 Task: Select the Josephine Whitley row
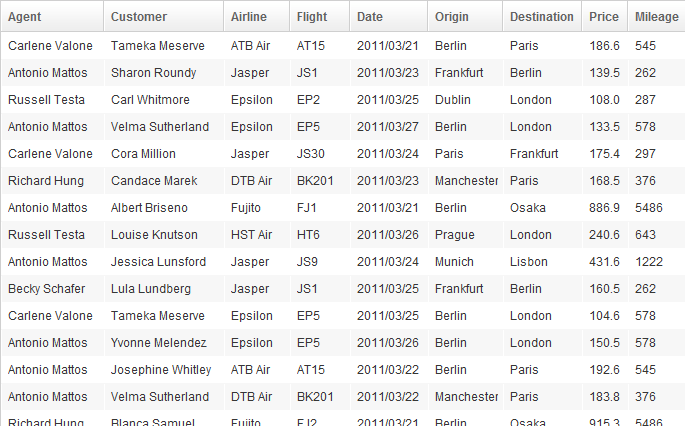(x=343, y=370)
